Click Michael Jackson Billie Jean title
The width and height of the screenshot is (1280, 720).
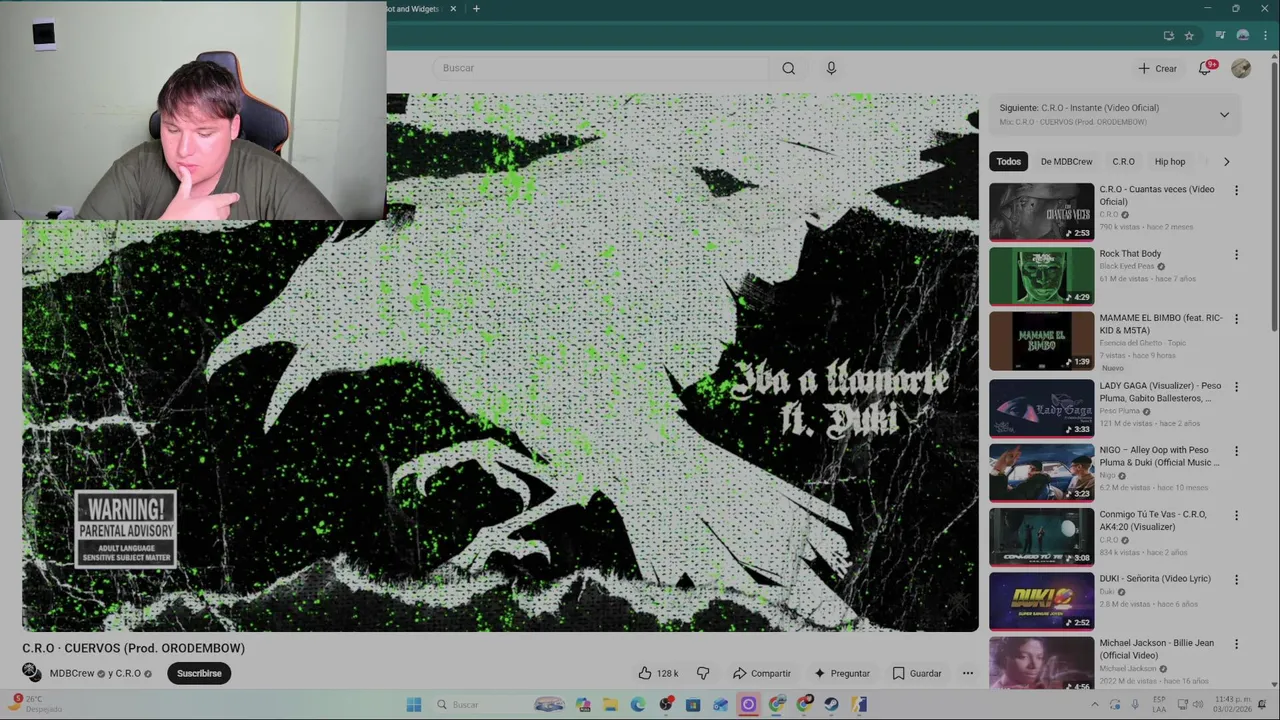pyautogui.click(x=1156, y=649)
